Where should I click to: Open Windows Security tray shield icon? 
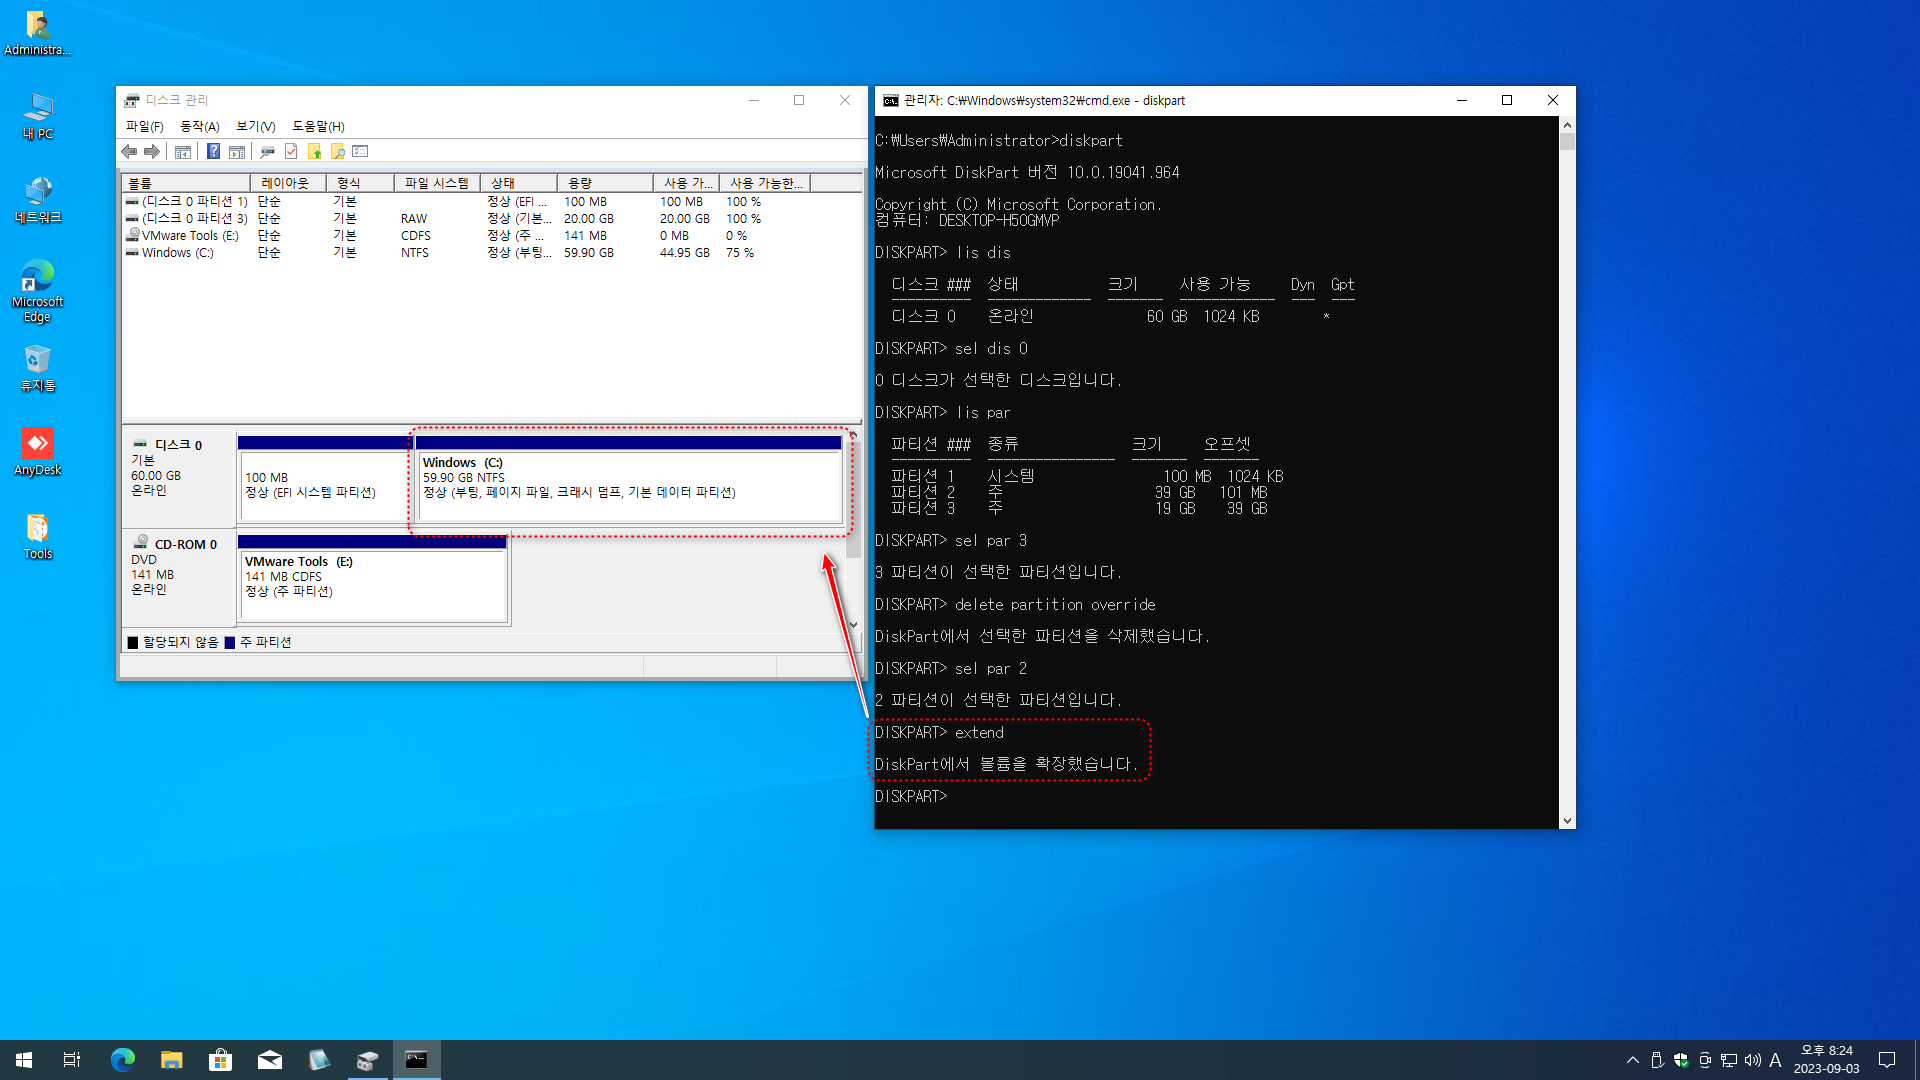tap(1681, 1060)
